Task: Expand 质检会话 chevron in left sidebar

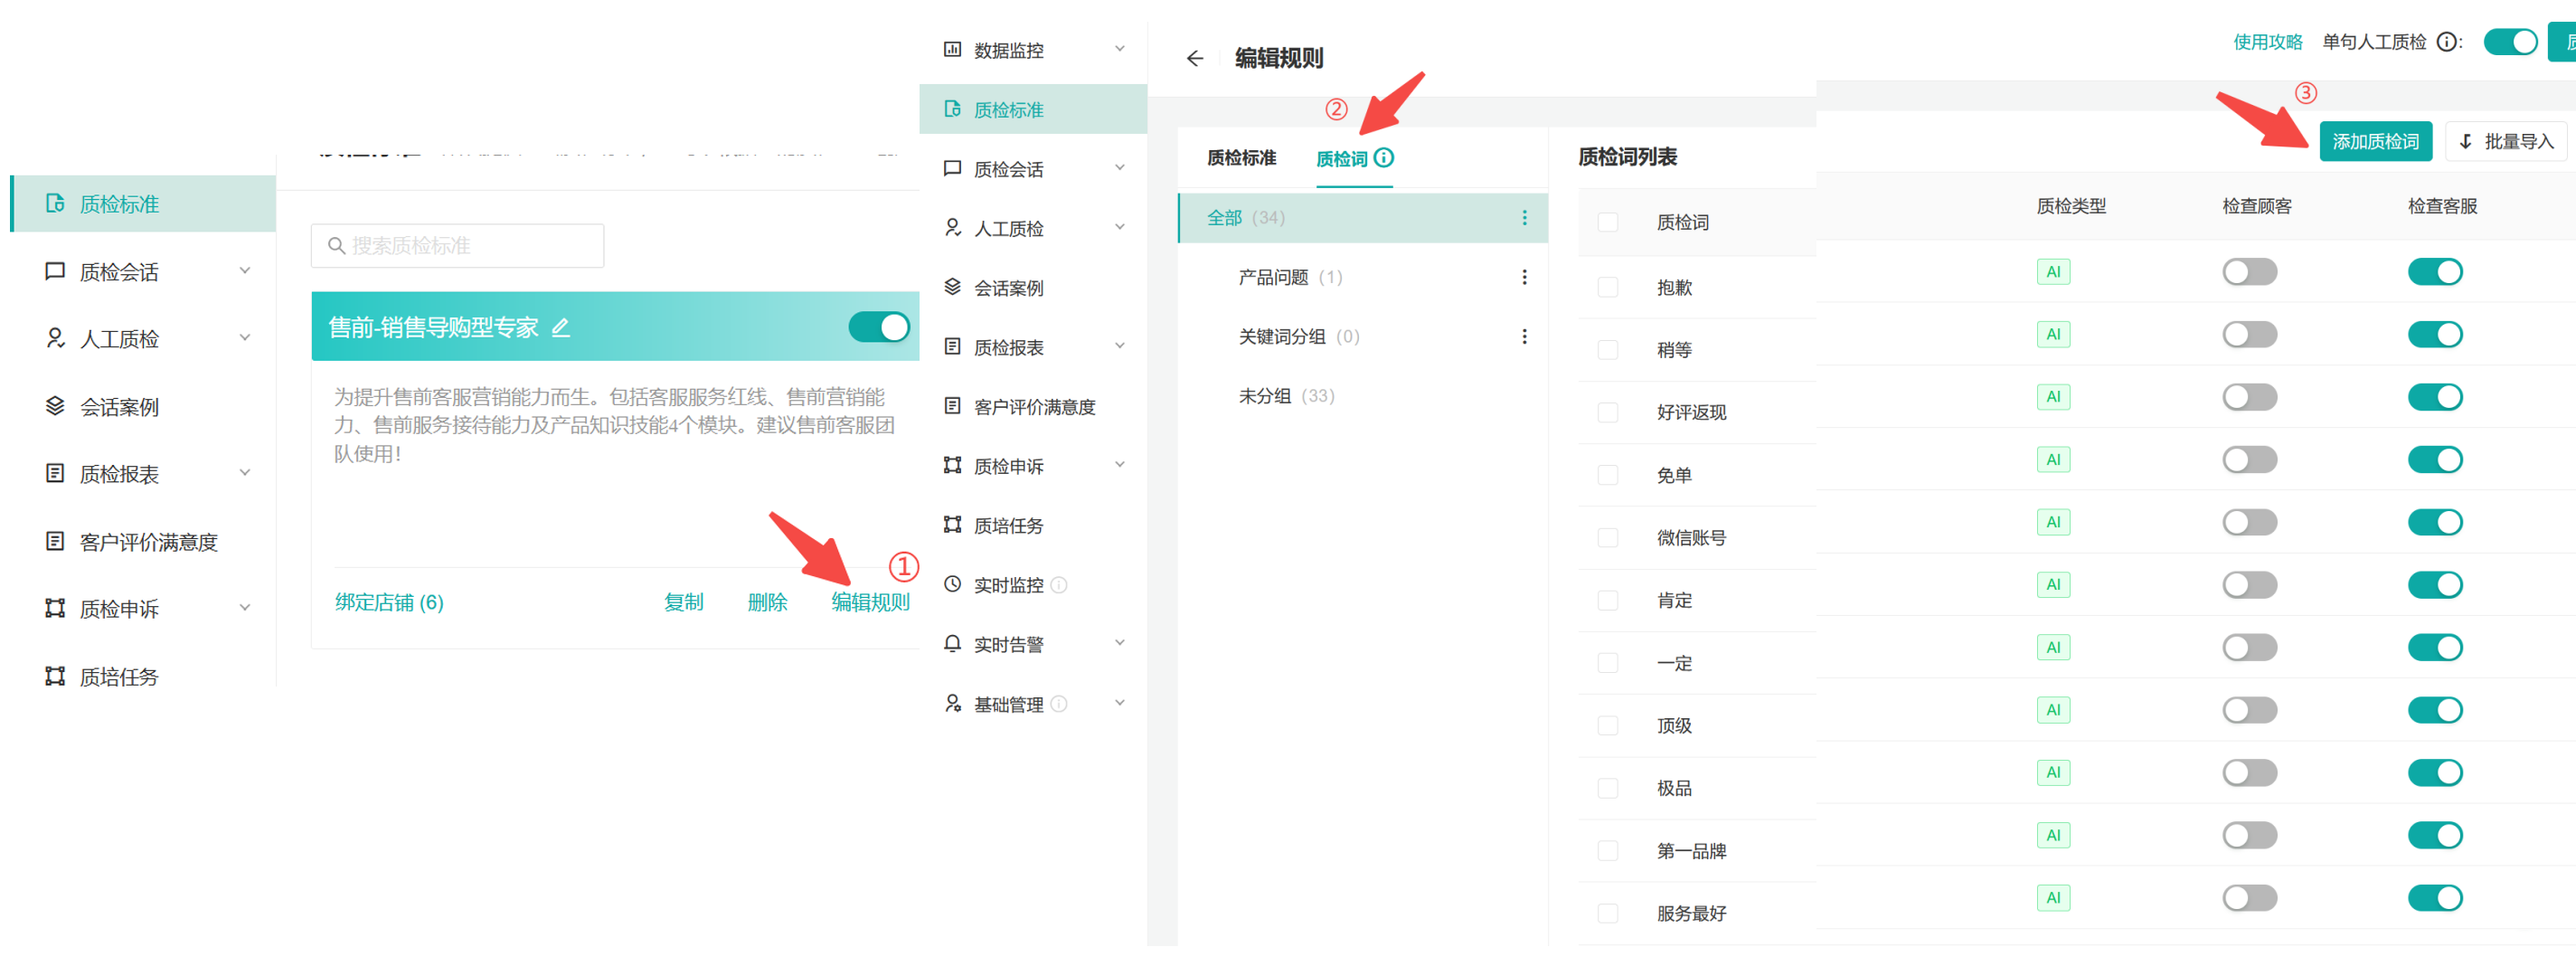Action: point(244,270)
